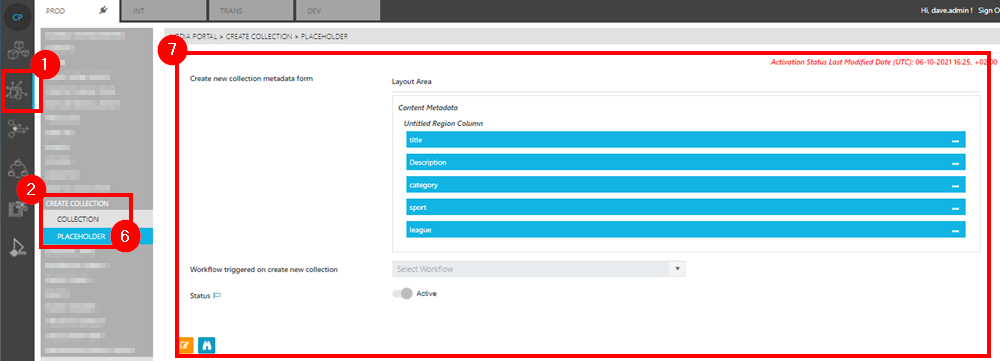
Task: Click CREATE COLLECTION in the breadcrumb
Action: (x=259, y=37)
